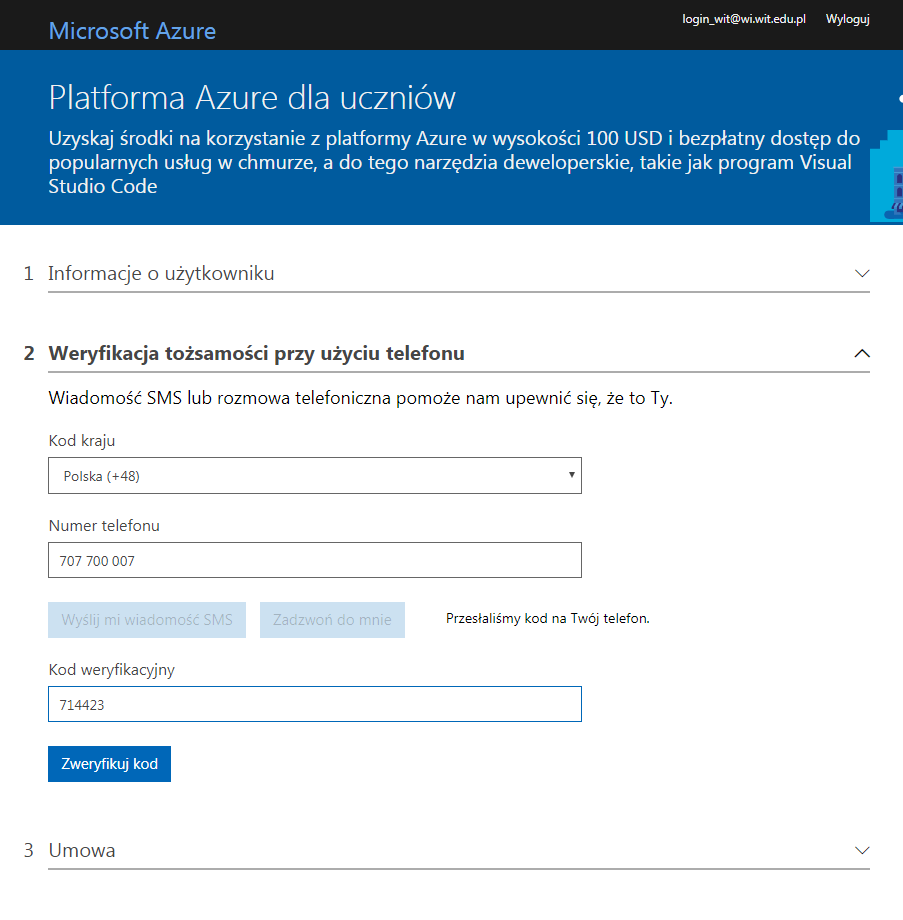
Task: Open the Microsoft Azure home link
Action: (x=132, y=31)
